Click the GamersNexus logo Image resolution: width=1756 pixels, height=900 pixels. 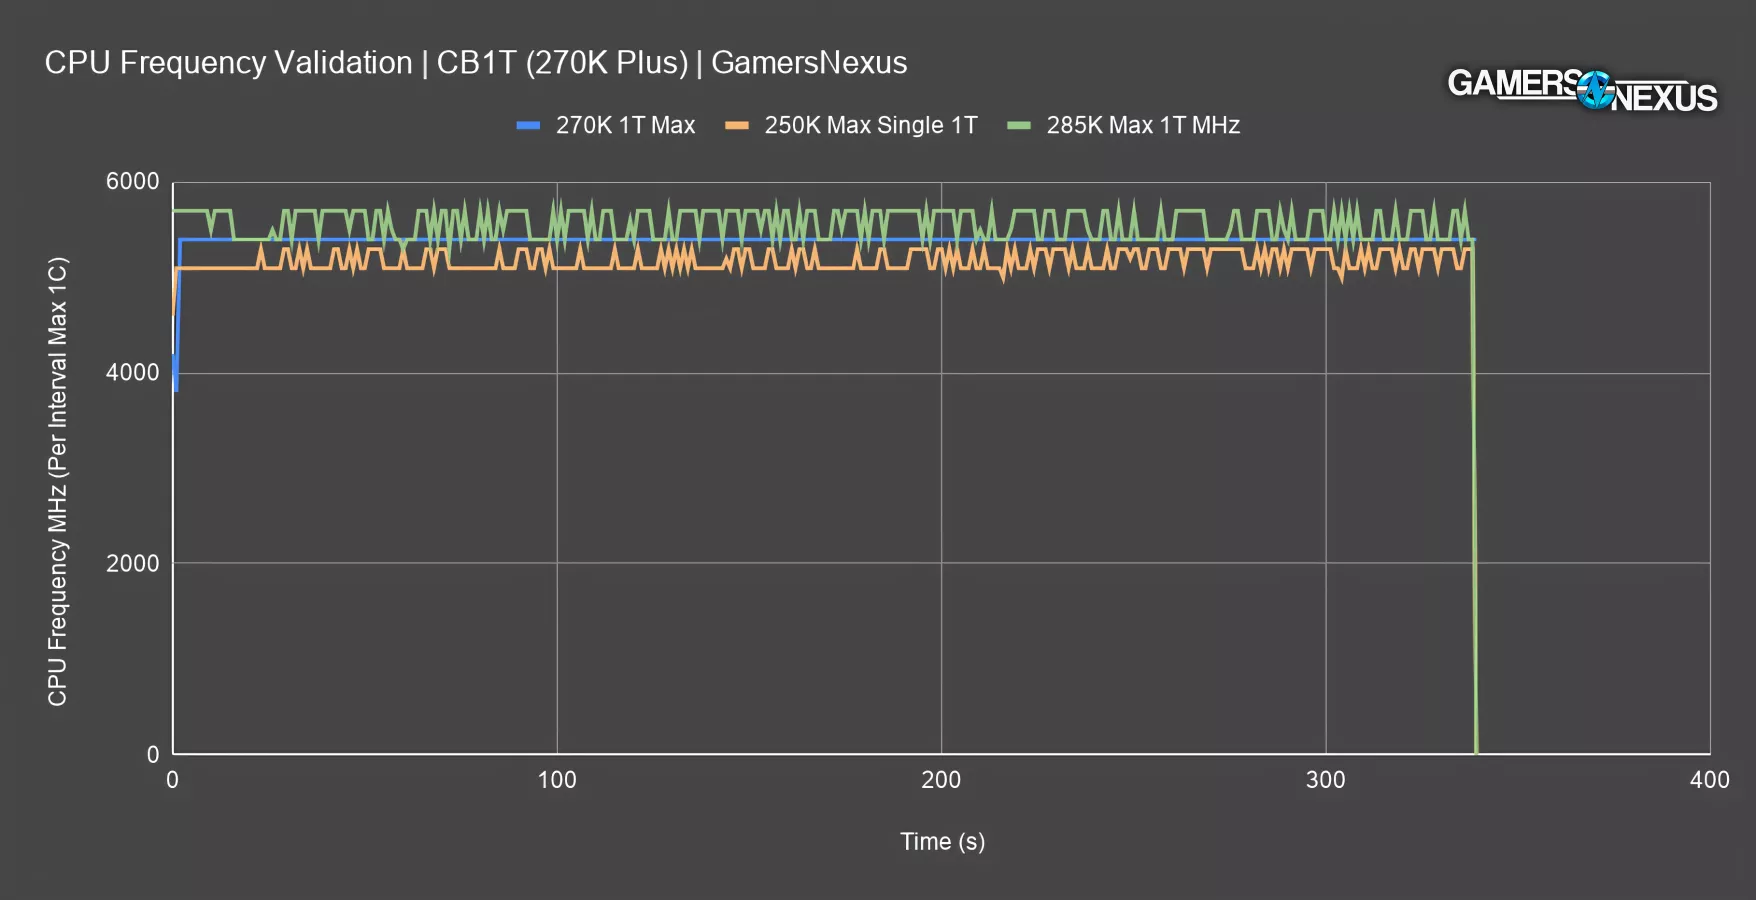coord(1582,90)
